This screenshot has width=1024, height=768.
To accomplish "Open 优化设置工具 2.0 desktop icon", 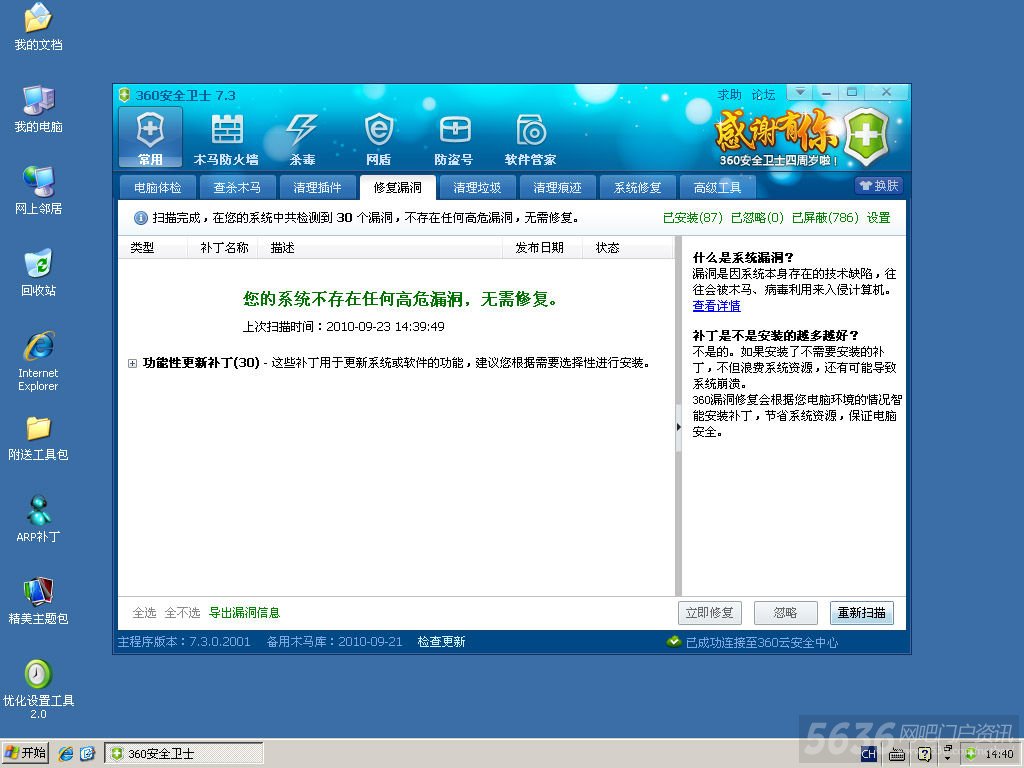I will 39,690.
